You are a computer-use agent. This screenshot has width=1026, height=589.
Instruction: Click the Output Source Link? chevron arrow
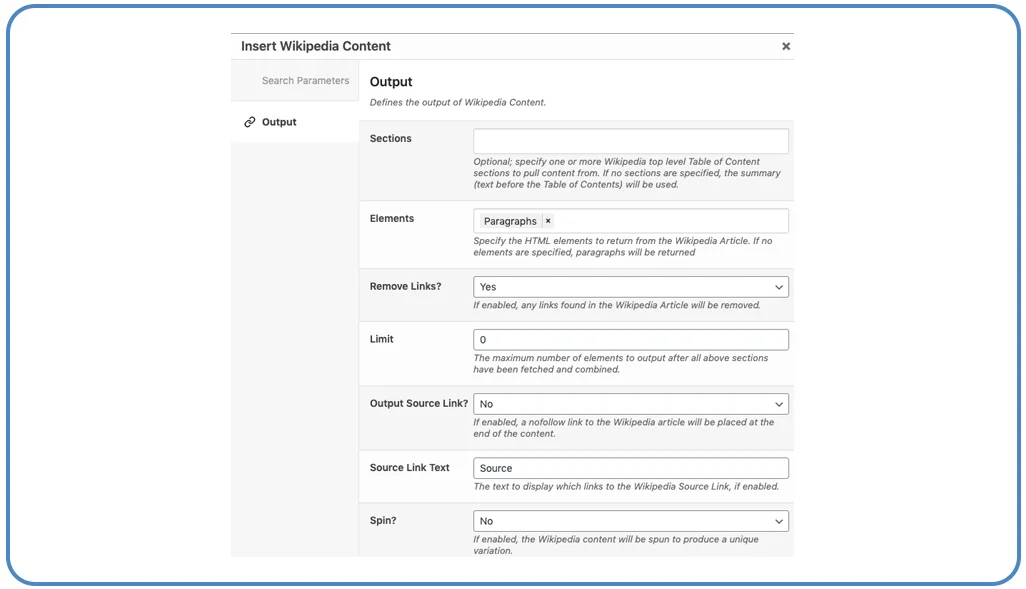[x=780, y=404]
